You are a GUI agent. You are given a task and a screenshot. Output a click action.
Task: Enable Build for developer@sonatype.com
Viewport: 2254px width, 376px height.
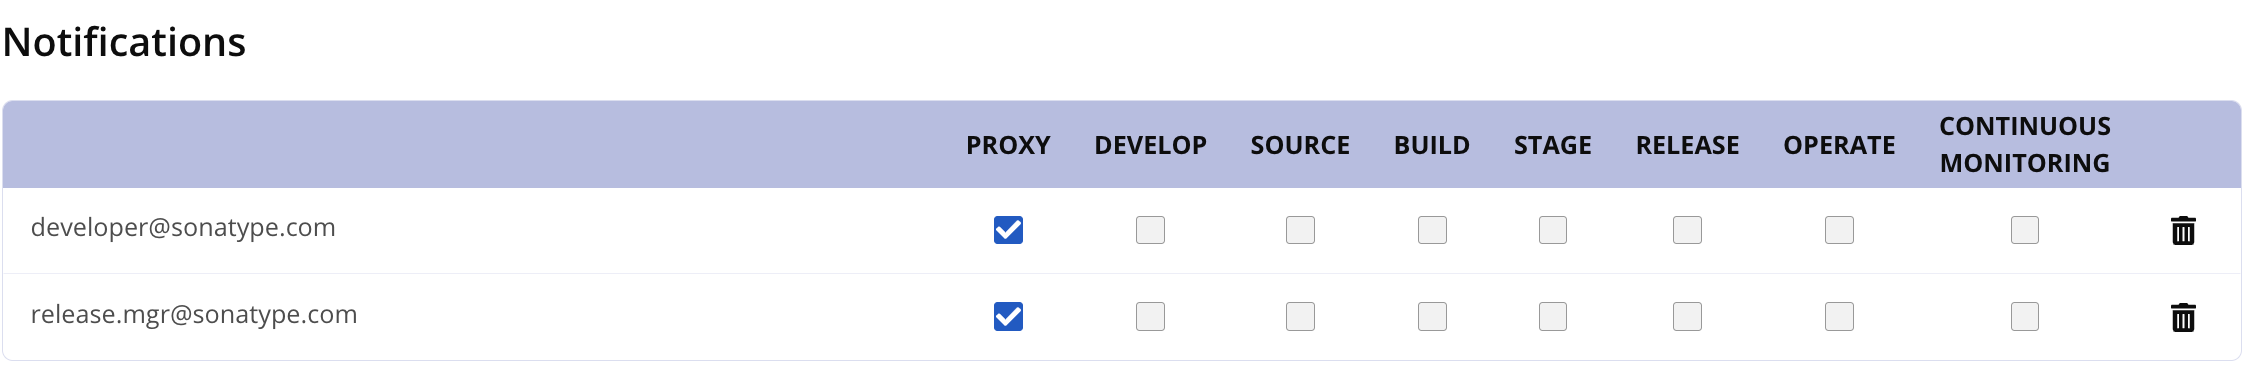1432,230
